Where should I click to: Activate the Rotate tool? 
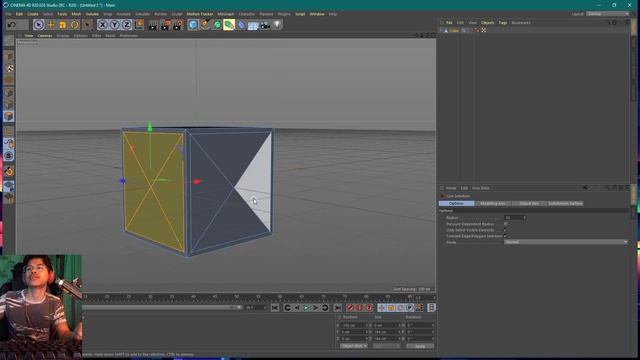(74, 25)
